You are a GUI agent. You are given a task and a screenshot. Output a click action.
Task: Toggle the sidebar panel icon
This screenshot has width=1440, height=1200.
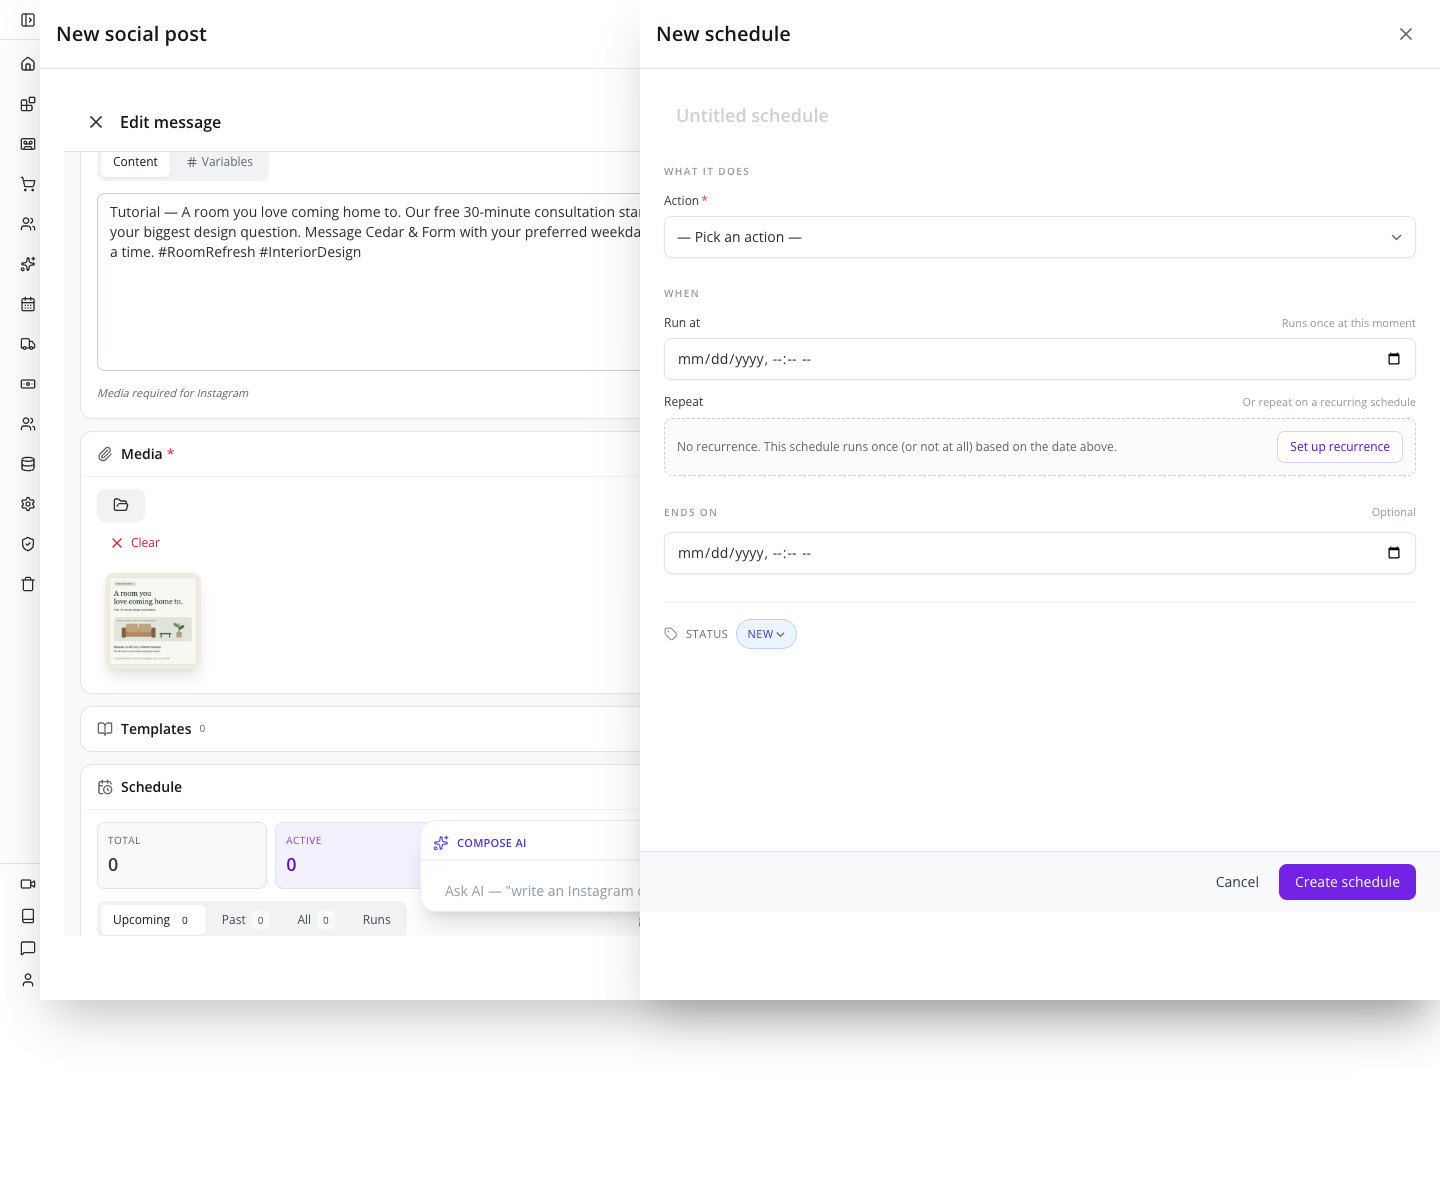point(28,20)
